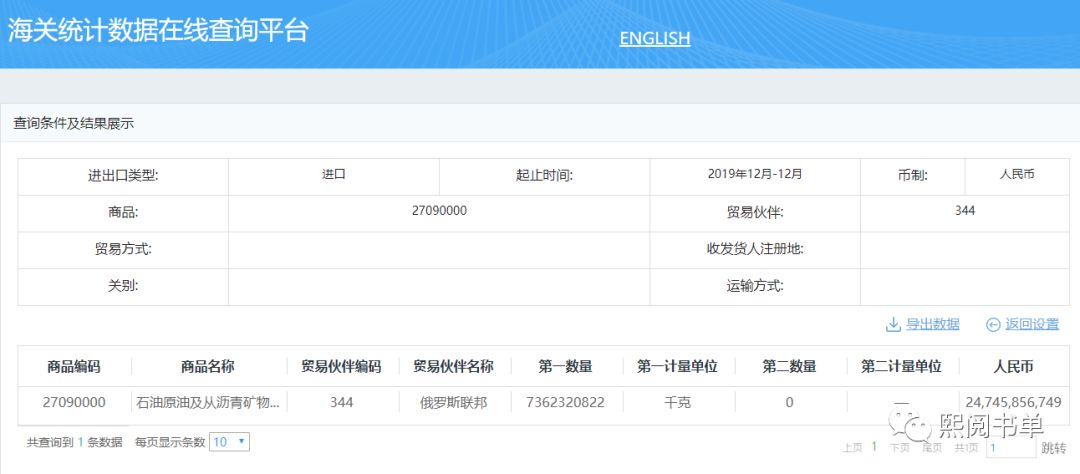Screen dimensions: 1080x474
Task: Click the 27090000 cell in the results row
Action: (x=74, y=402)
